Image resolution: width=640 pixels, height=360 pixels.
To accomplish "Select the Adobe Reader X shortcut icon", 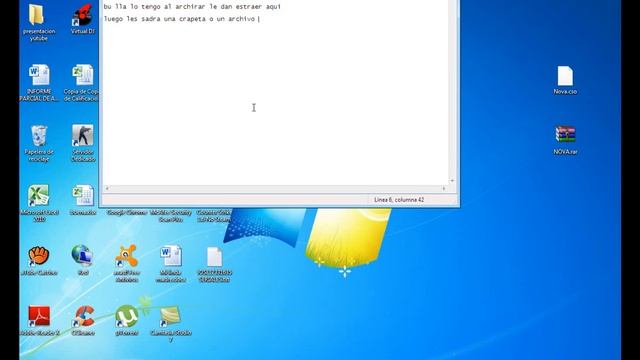I will point(39,317).
